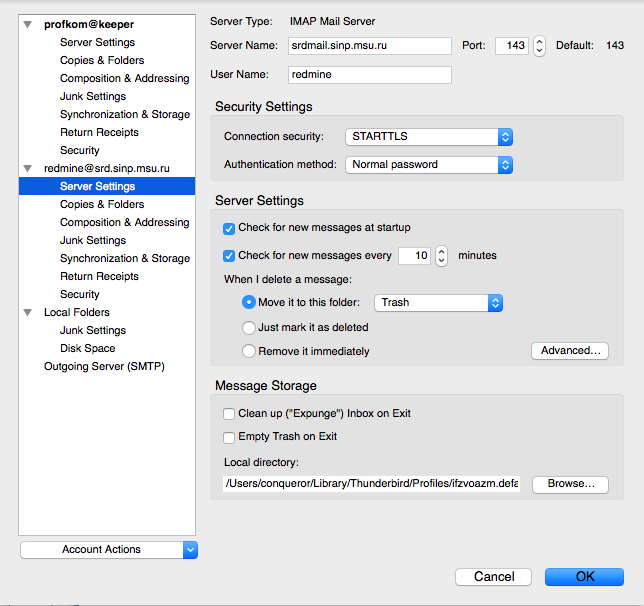Open Outgoing Server (SMTP) settings

tap(104, 367)
